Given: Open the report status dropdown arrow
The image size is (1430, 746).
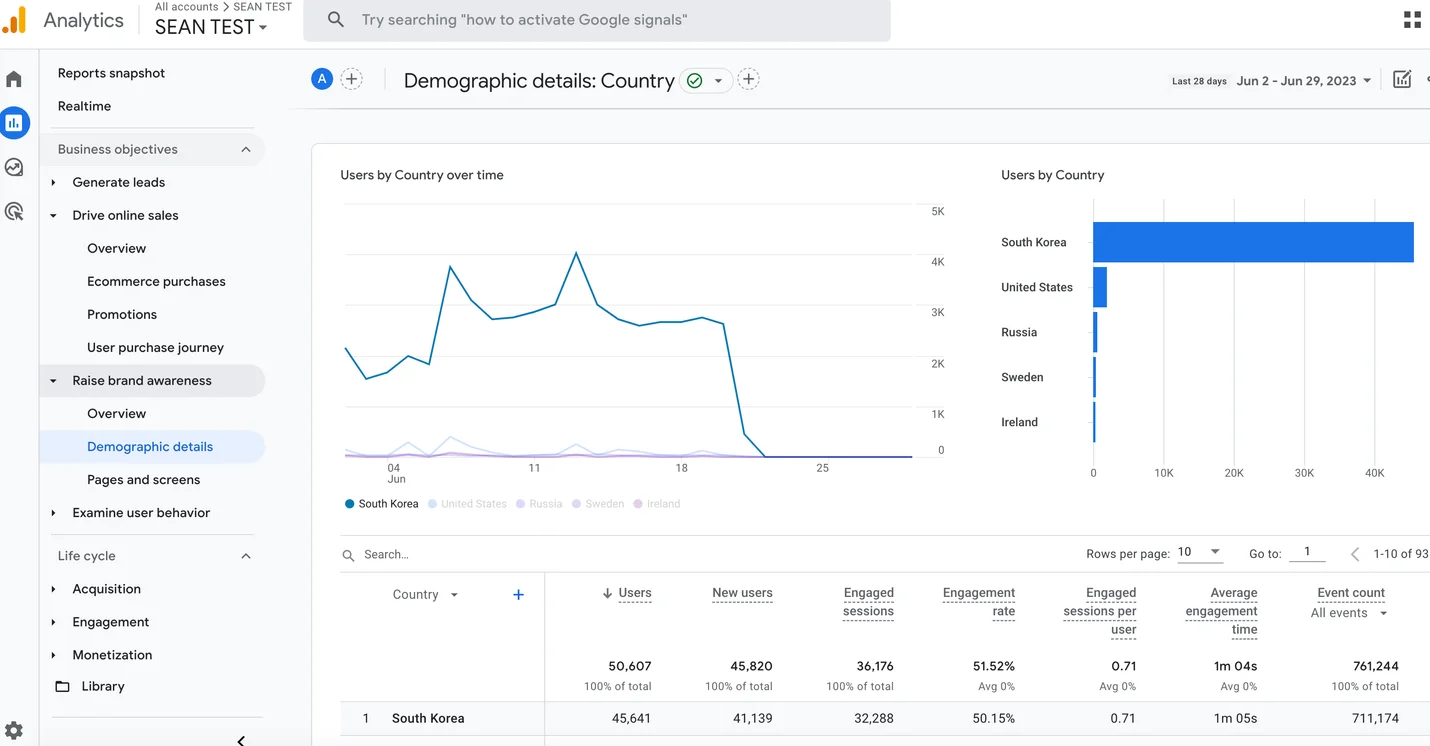Looking at the screenshot, I should 718,81.
